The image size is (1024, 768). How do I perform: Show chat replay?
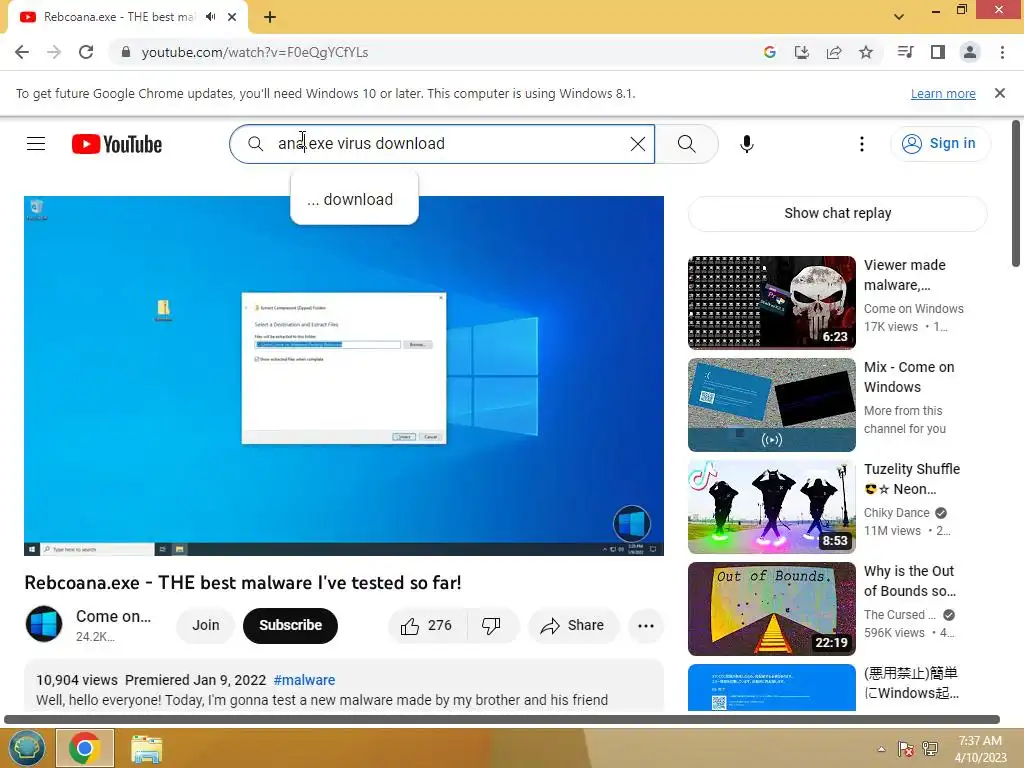(837, 214)
